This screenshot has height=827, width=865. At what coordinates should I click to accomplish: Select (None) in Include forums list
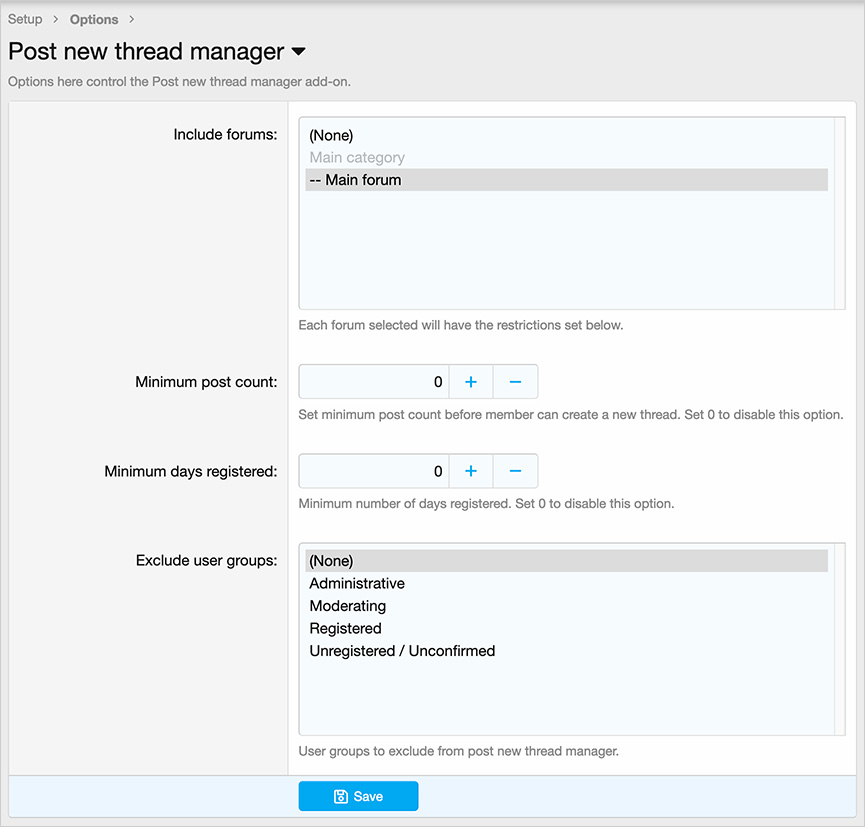click(x=331, y=135)
